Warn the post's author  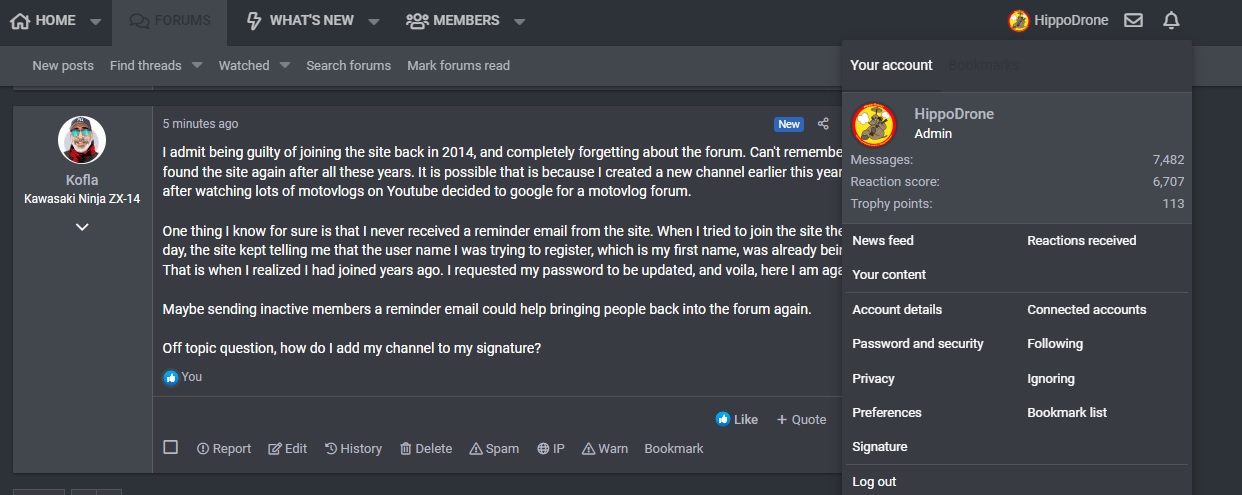coord(605,449)
